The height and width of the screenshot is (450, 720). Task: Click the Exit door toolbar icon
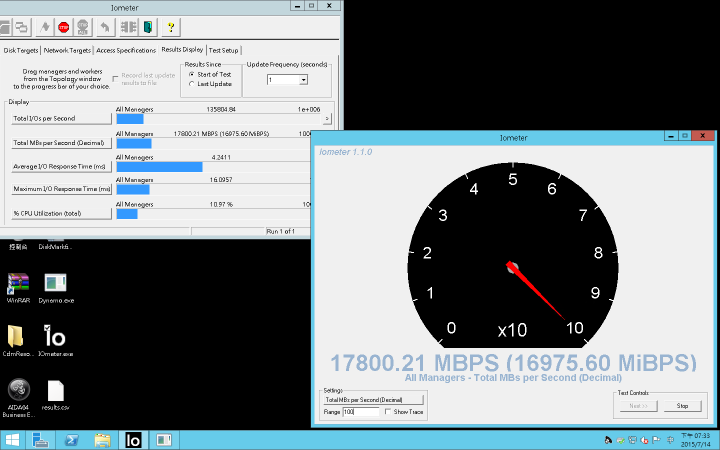[x=148, y=28]
